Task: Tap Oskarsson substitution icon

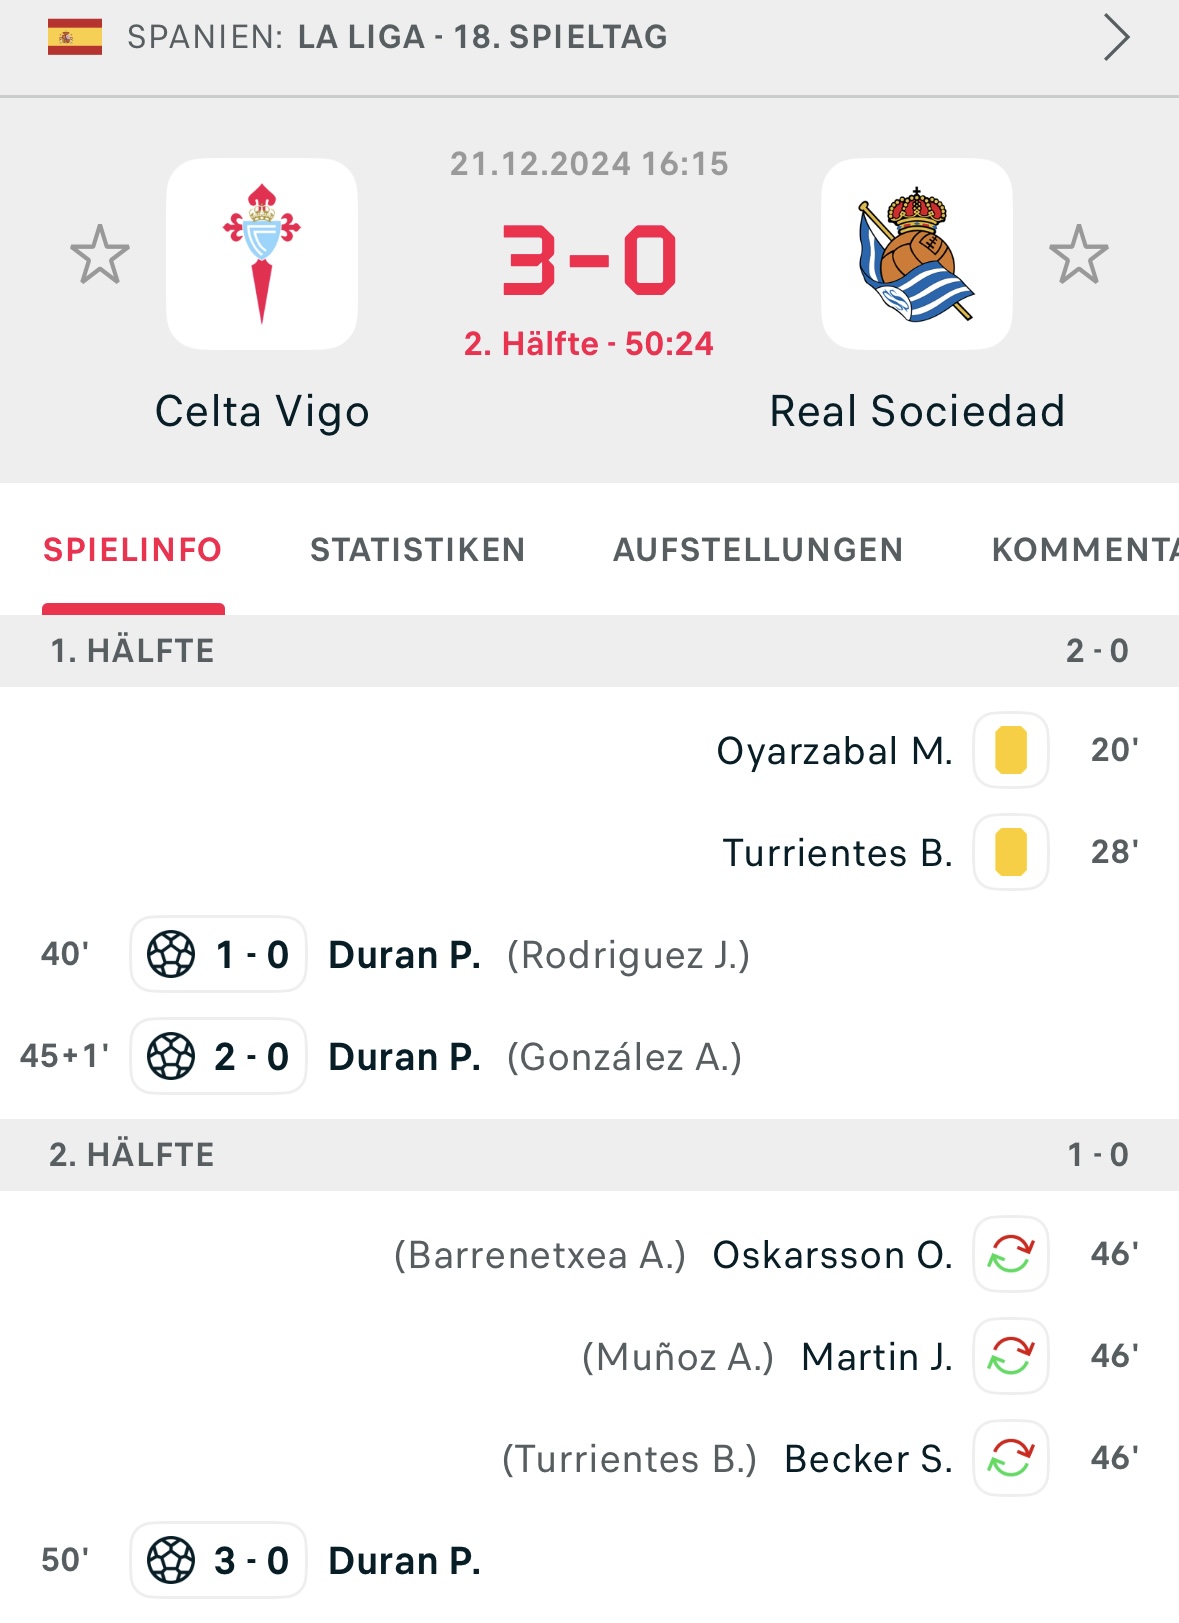Action: click(1011, 1254)
